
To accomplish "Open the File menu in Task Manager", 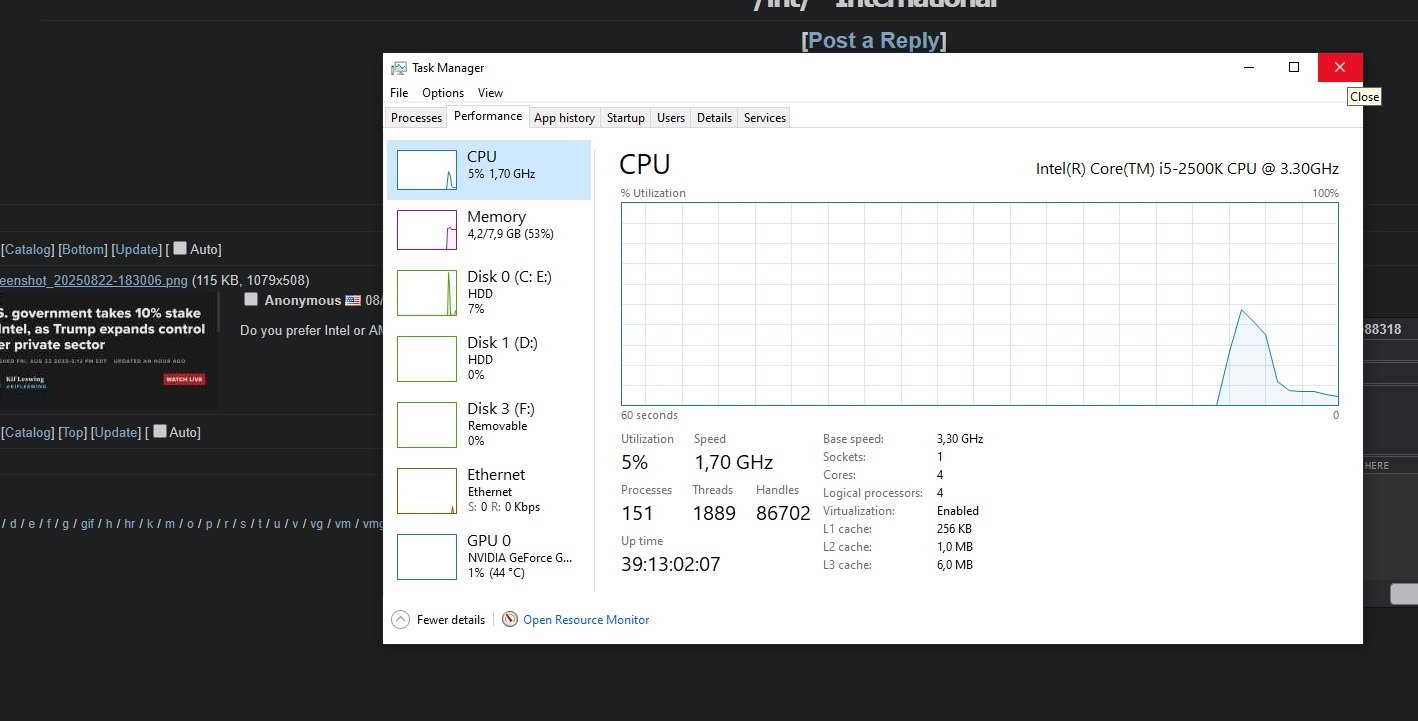I will [399, 93].
